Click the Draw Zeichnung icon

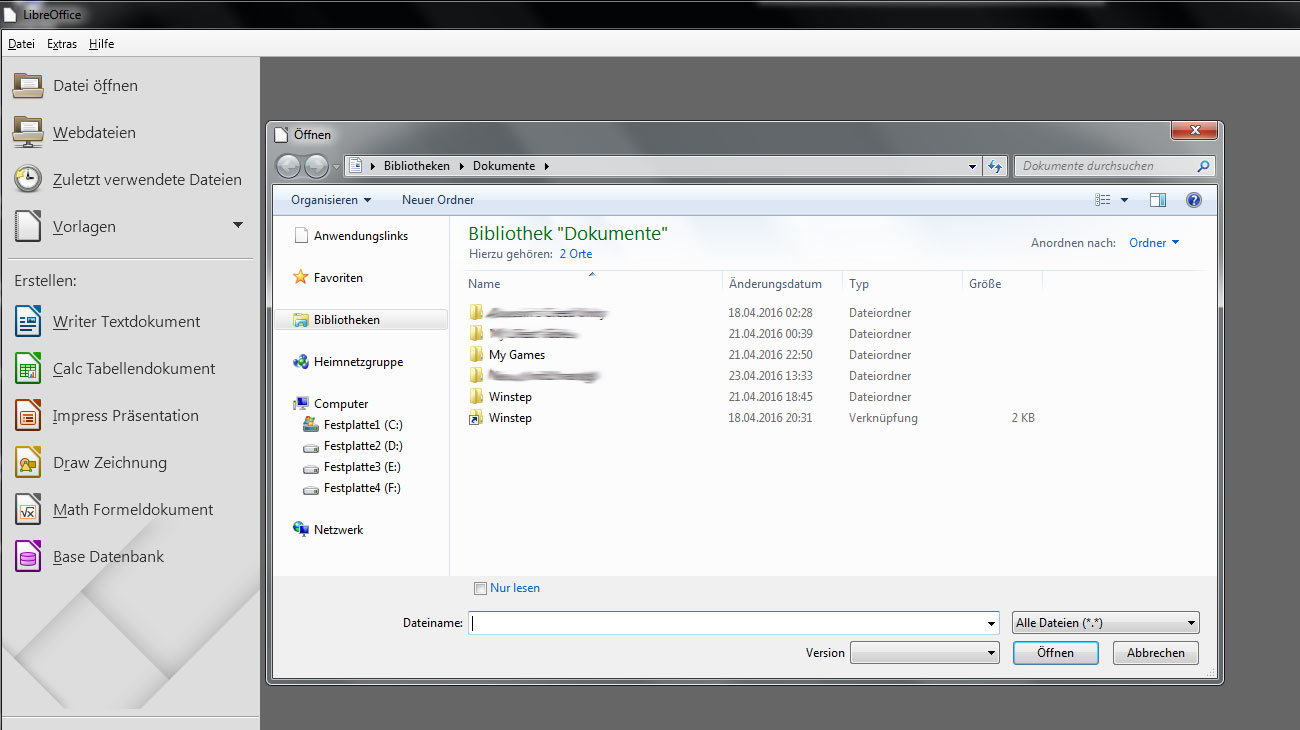pyautogui.click(x=27, y=462)
